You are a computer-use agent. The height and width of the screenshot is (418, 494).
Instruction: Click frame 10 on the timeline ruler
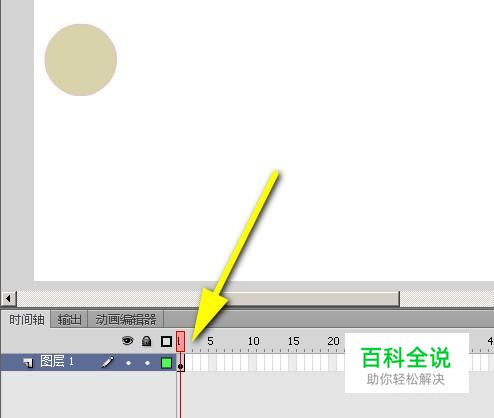point(252,342)
